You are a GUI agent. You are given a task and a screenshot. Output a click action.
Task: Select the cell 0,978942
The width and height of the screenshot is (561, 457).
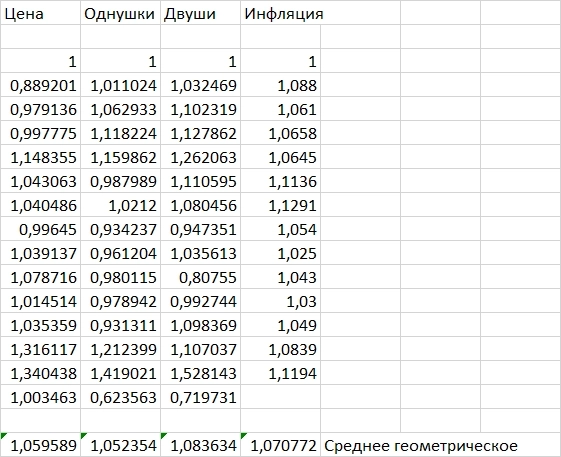(x=120, y=301)
